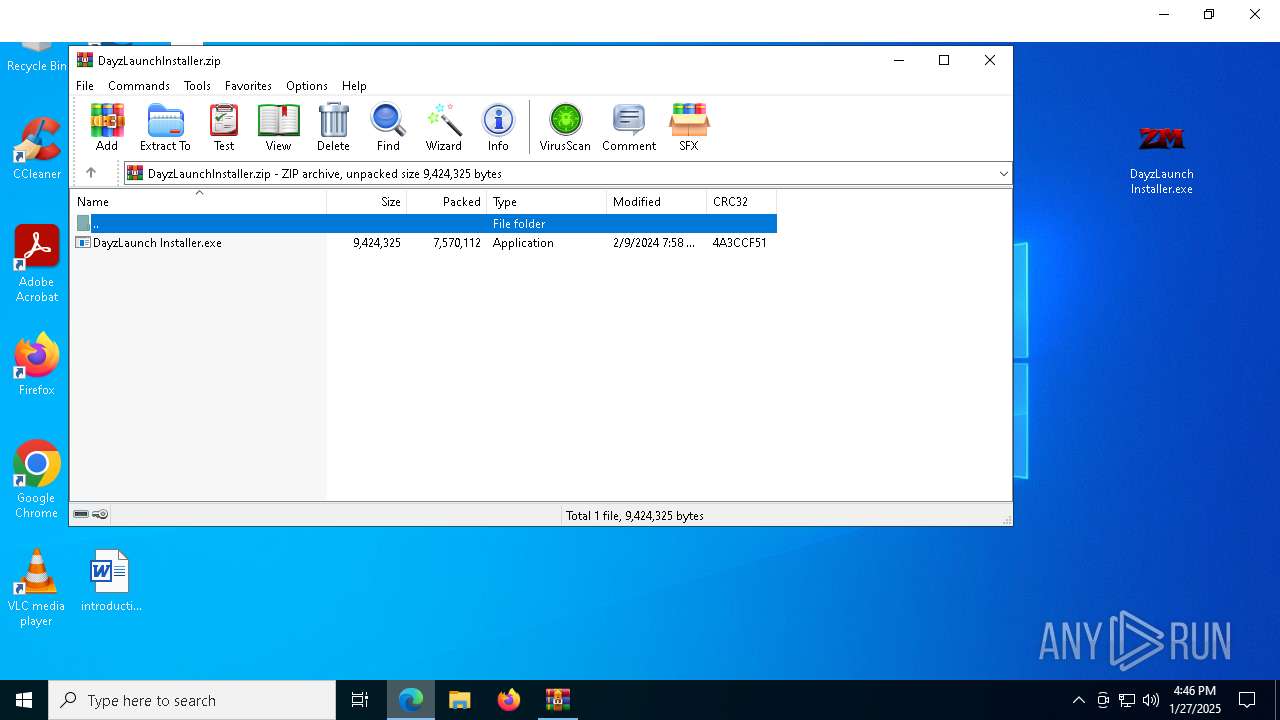Click the WinRAR taskbar button
The height and width of the screenshot is (720, 1280).
(558, 700)
